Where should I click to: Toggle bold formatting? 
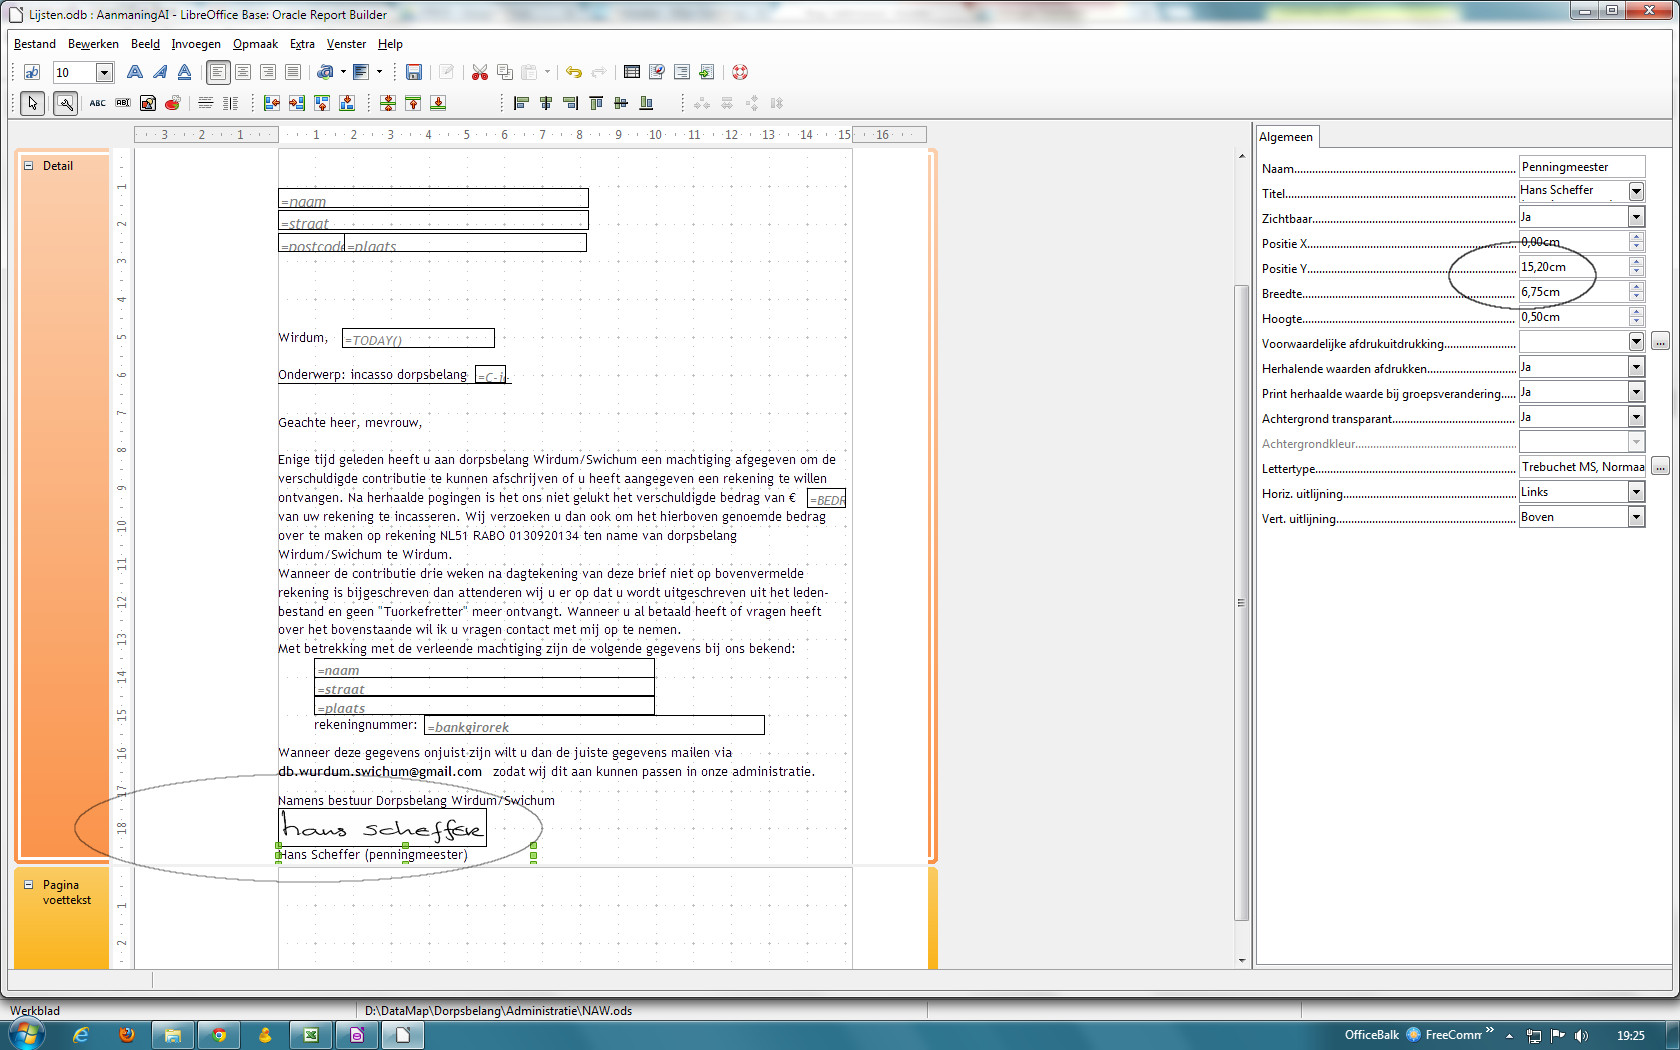(134, 72)
